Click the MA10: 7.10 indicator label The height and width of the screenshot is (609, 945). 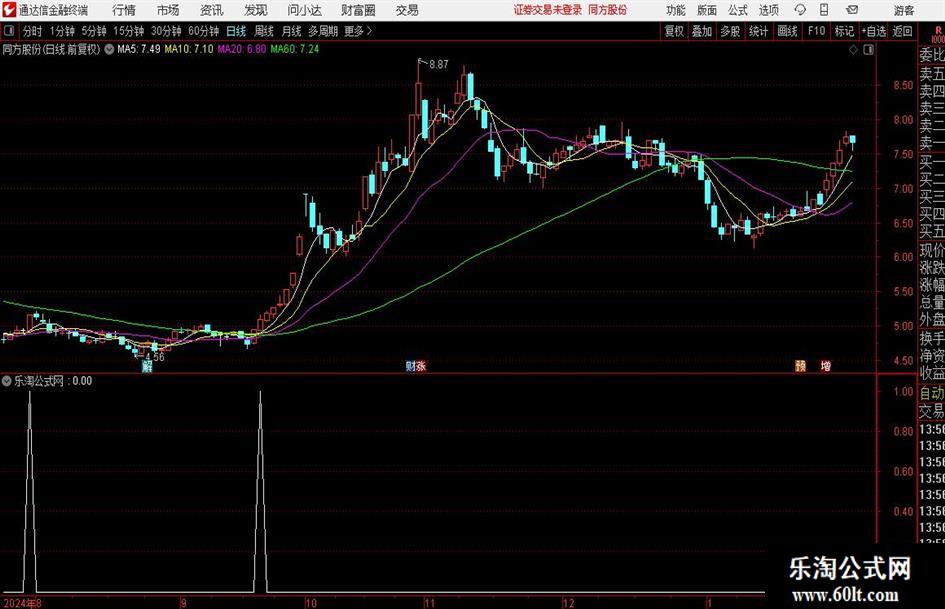pyautogui.click(x=189, y=49)
